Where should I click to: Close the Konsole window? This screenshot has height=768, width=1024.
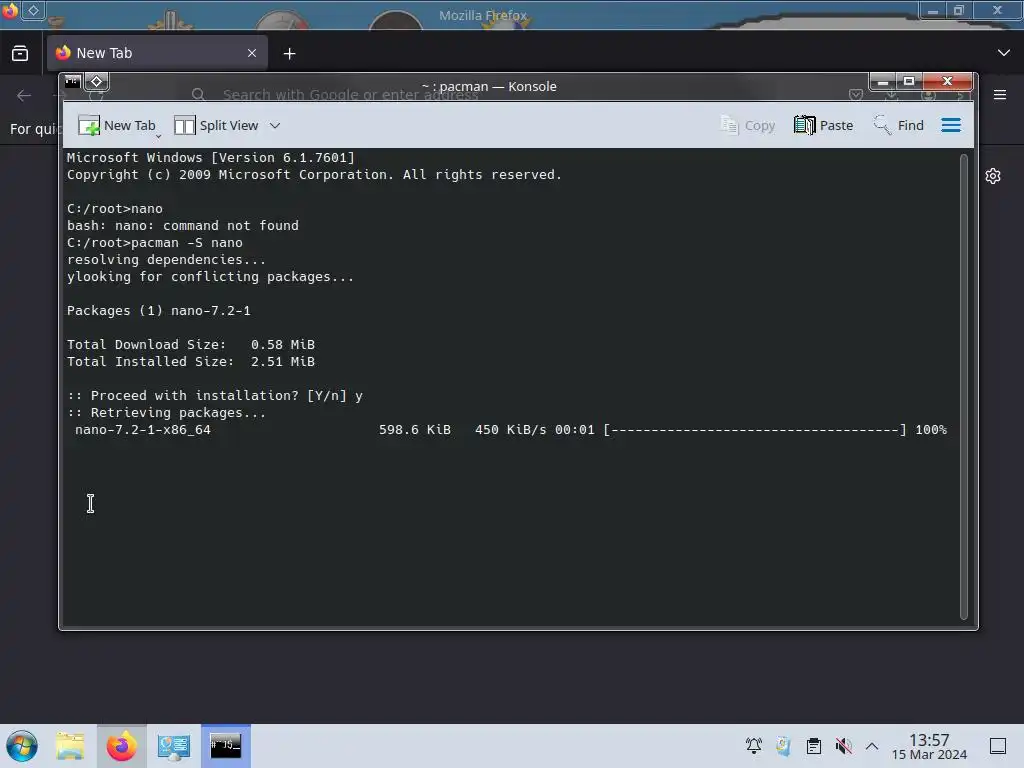947,82
